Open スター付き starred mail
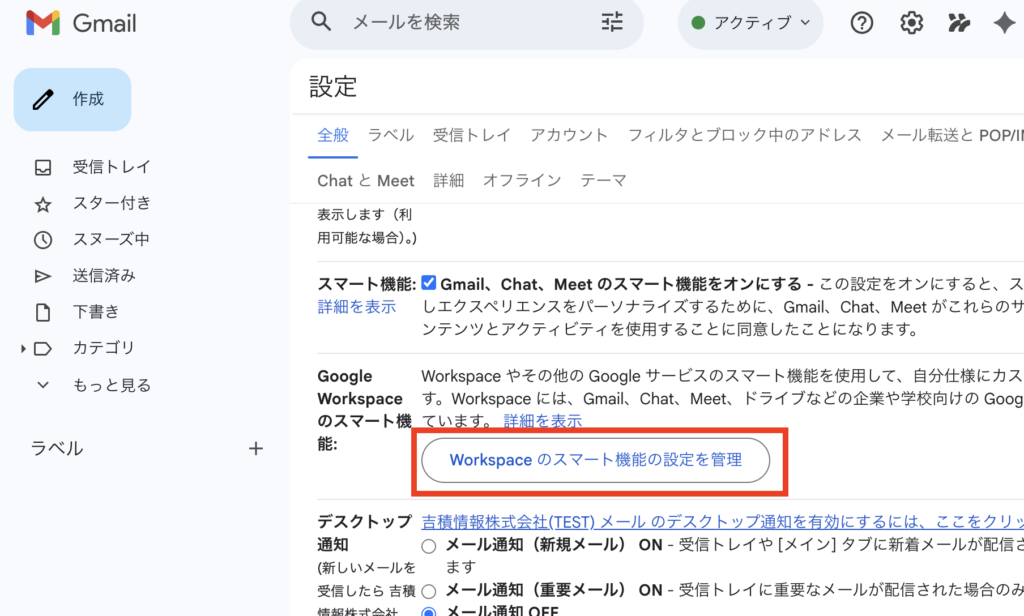The width and height of the screenshot is (1024, 616). pos(111,203)
